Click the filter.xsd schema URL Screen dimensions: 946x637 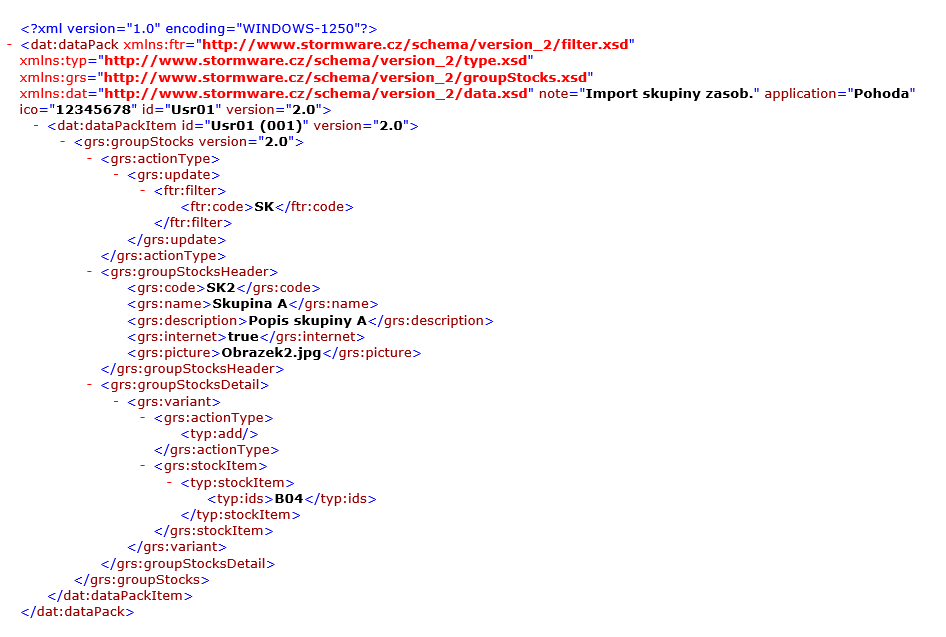point(417,45)
